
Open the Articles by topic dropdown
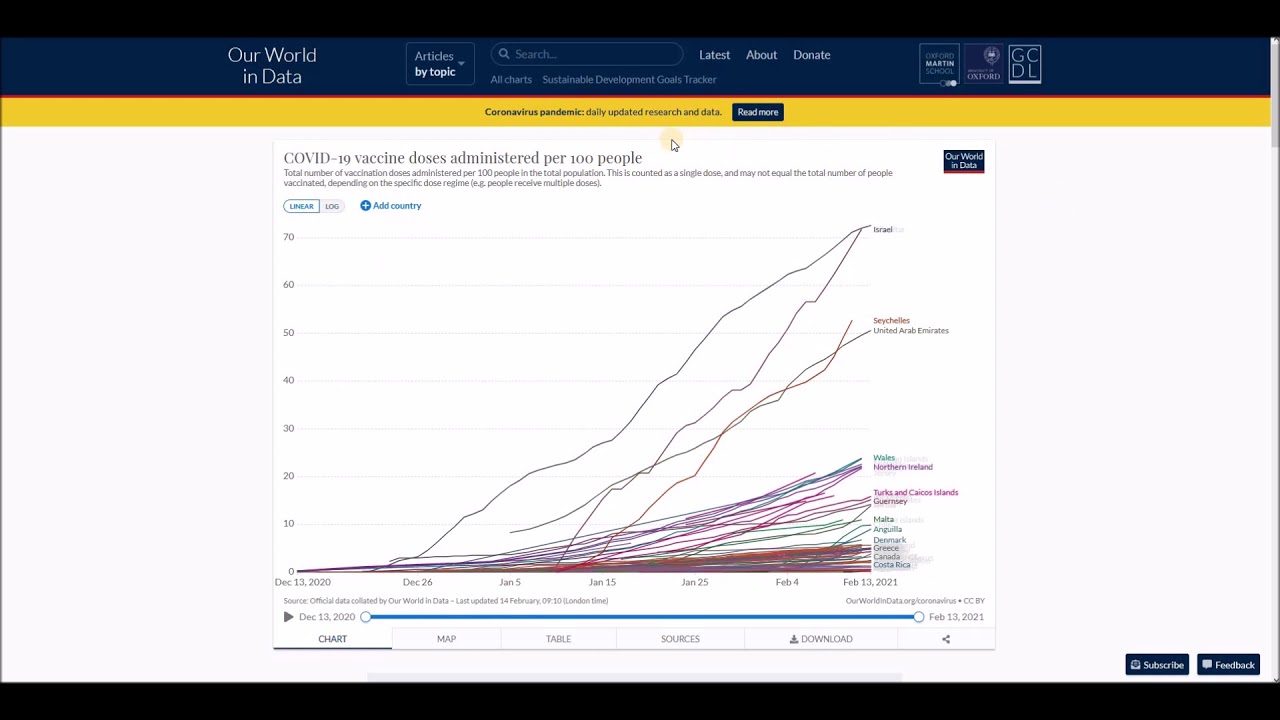(x=439, y=63)
